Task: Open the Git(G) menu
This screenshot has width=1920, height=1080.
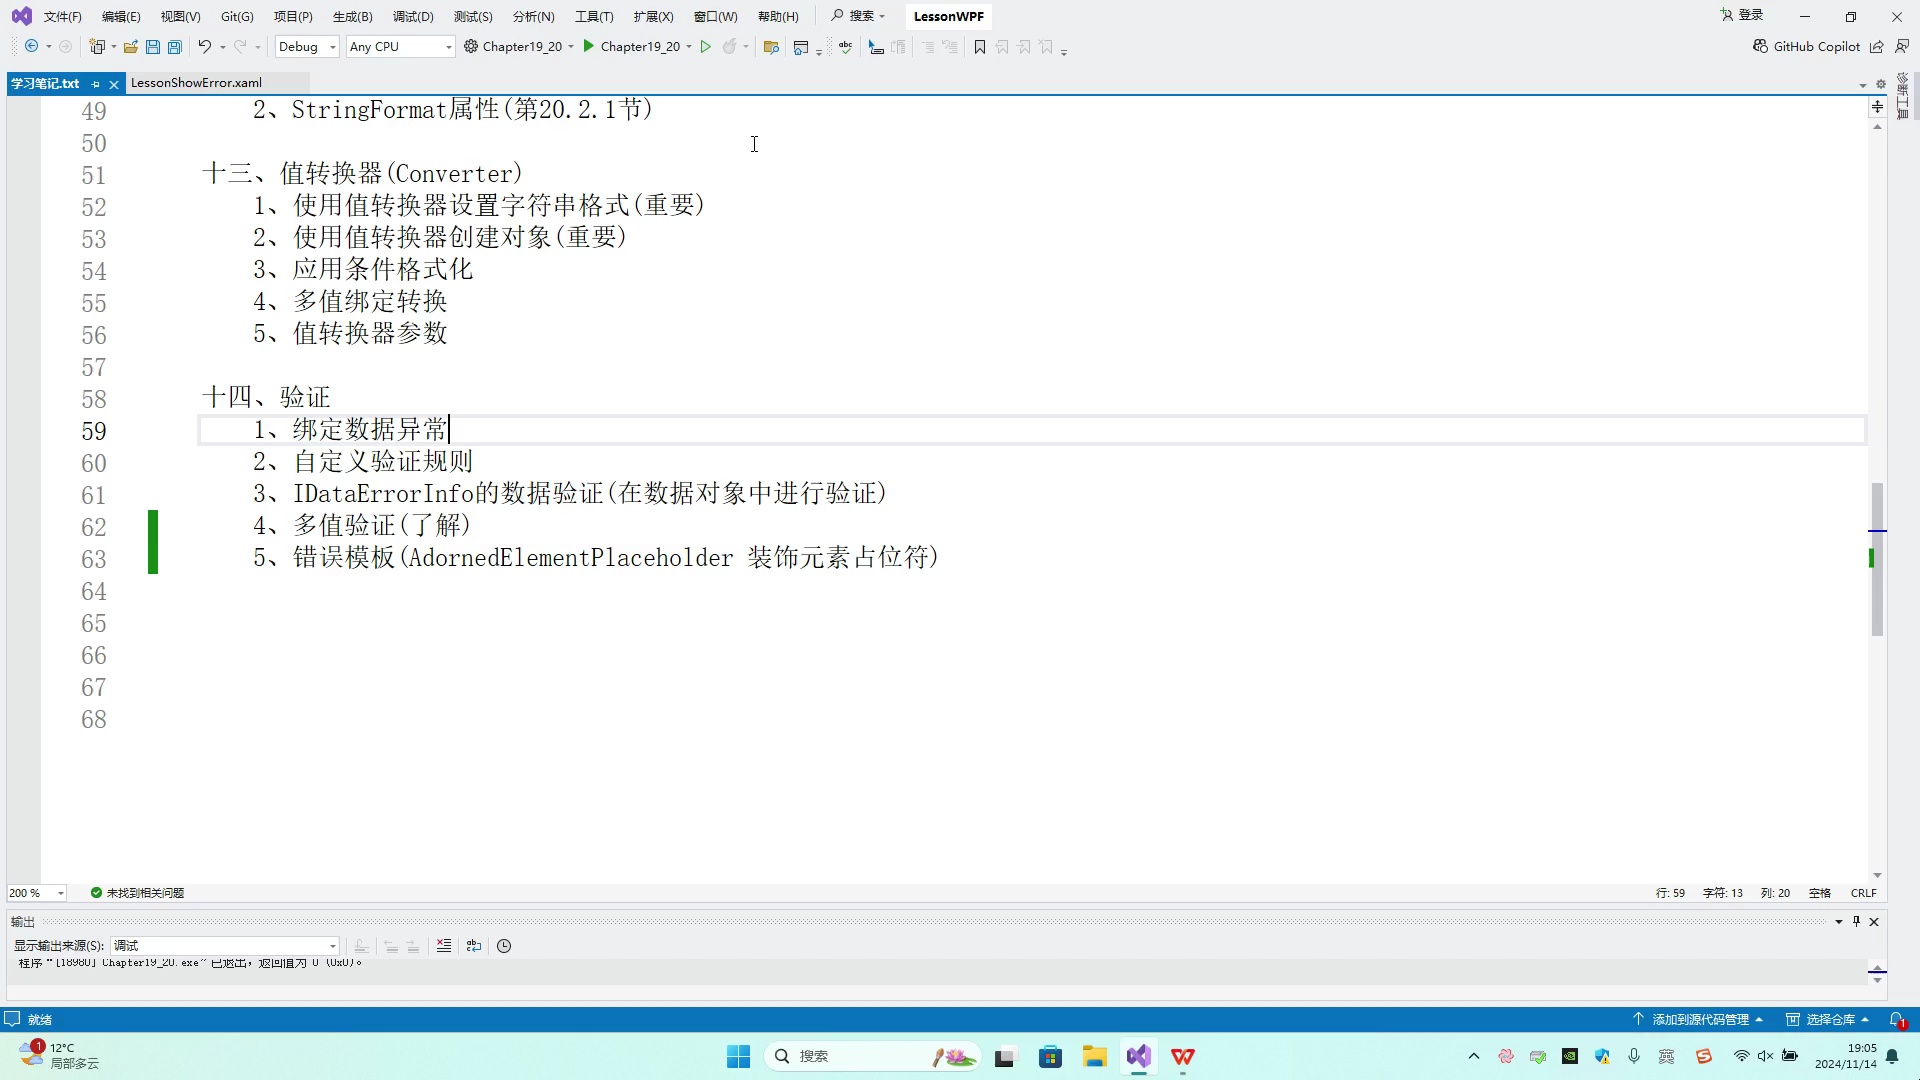Action: coord(236,16)
